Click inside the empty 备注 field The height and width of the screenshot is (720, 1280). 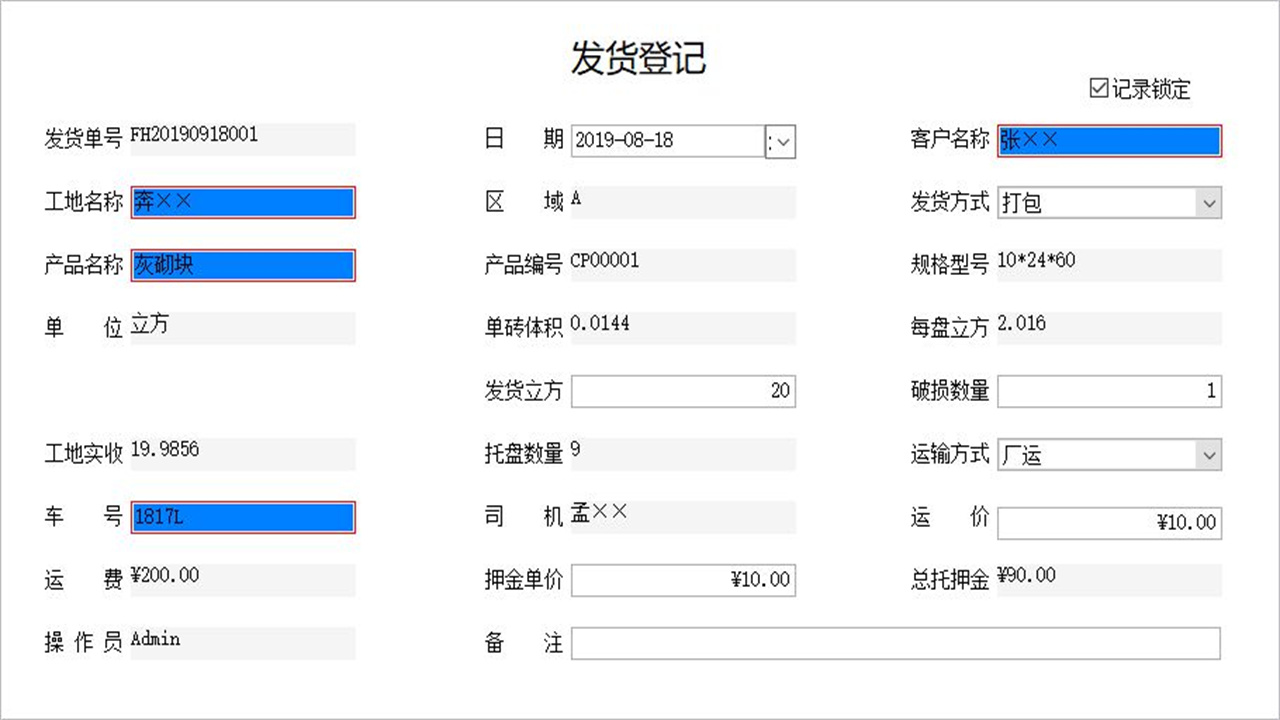coord(897,643)
